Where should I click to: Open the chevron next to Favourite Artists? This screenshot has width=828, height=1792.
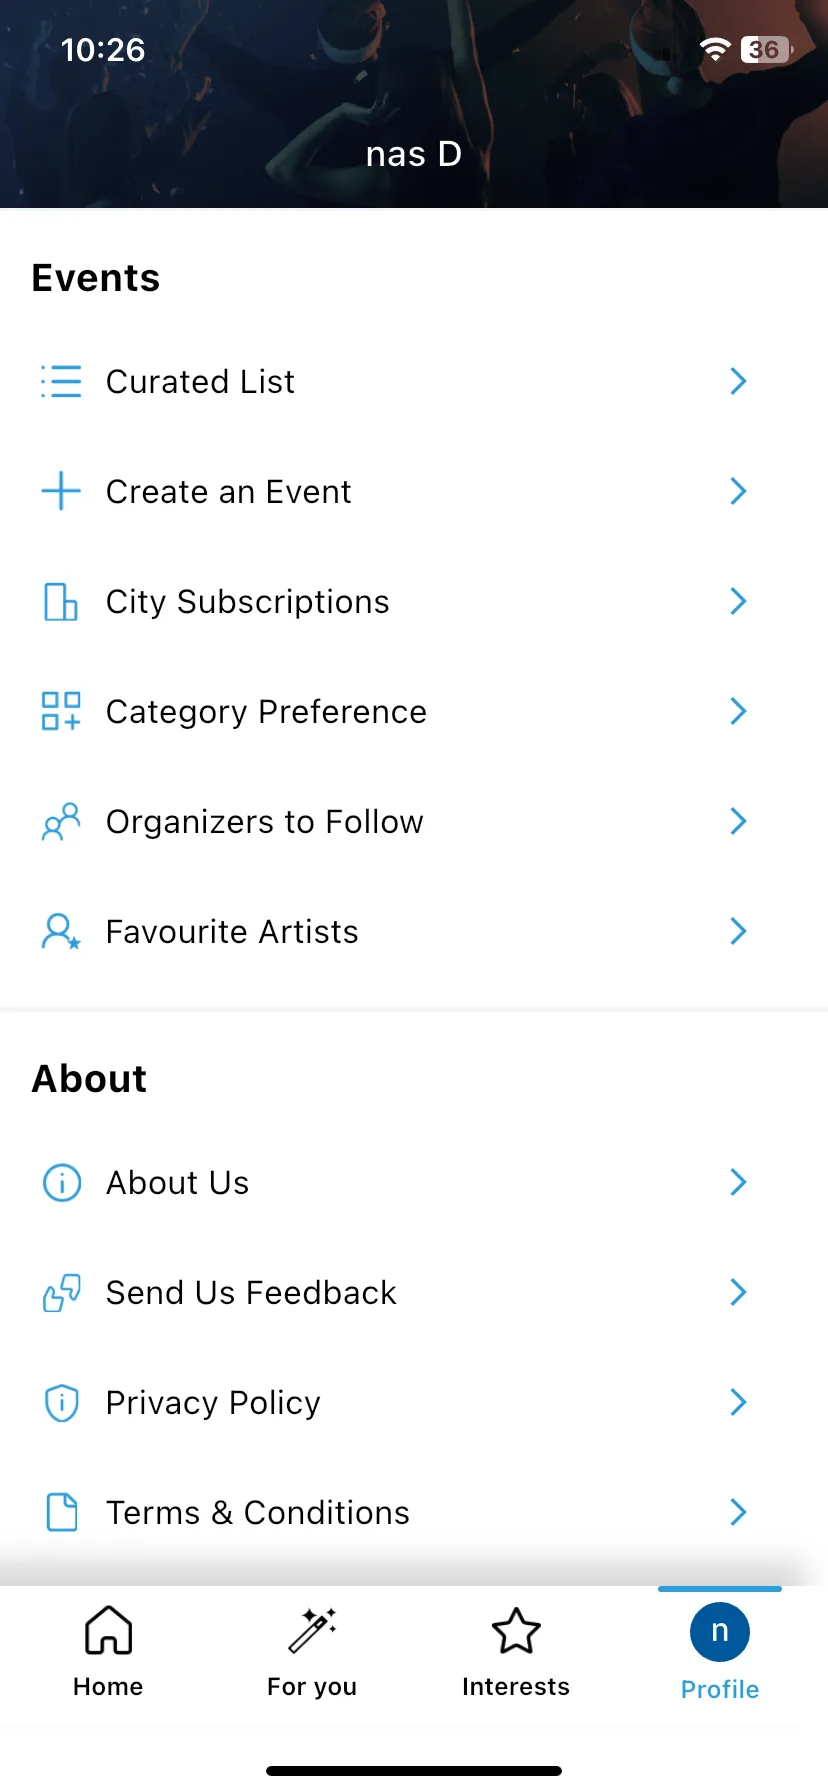(x=738, y=931)
